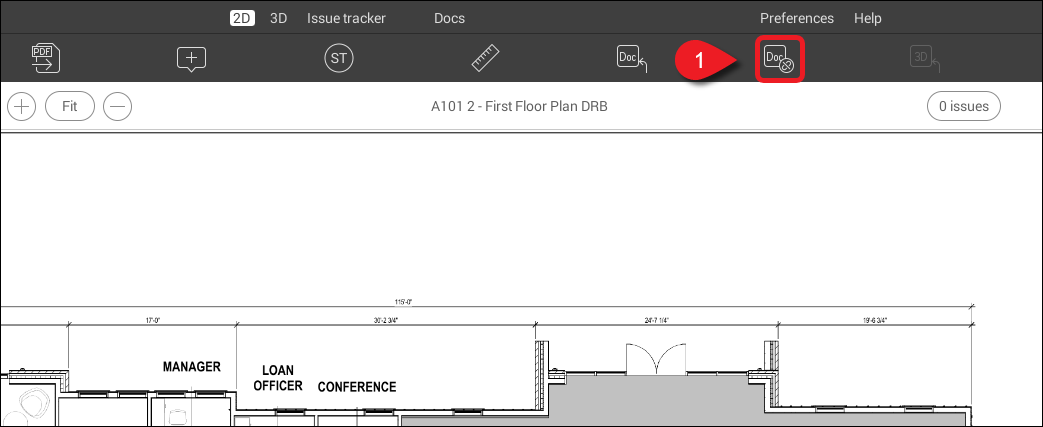1043x427 pixels.
Task: Open the 0 issues button
Action: click(x=964, y=106)
